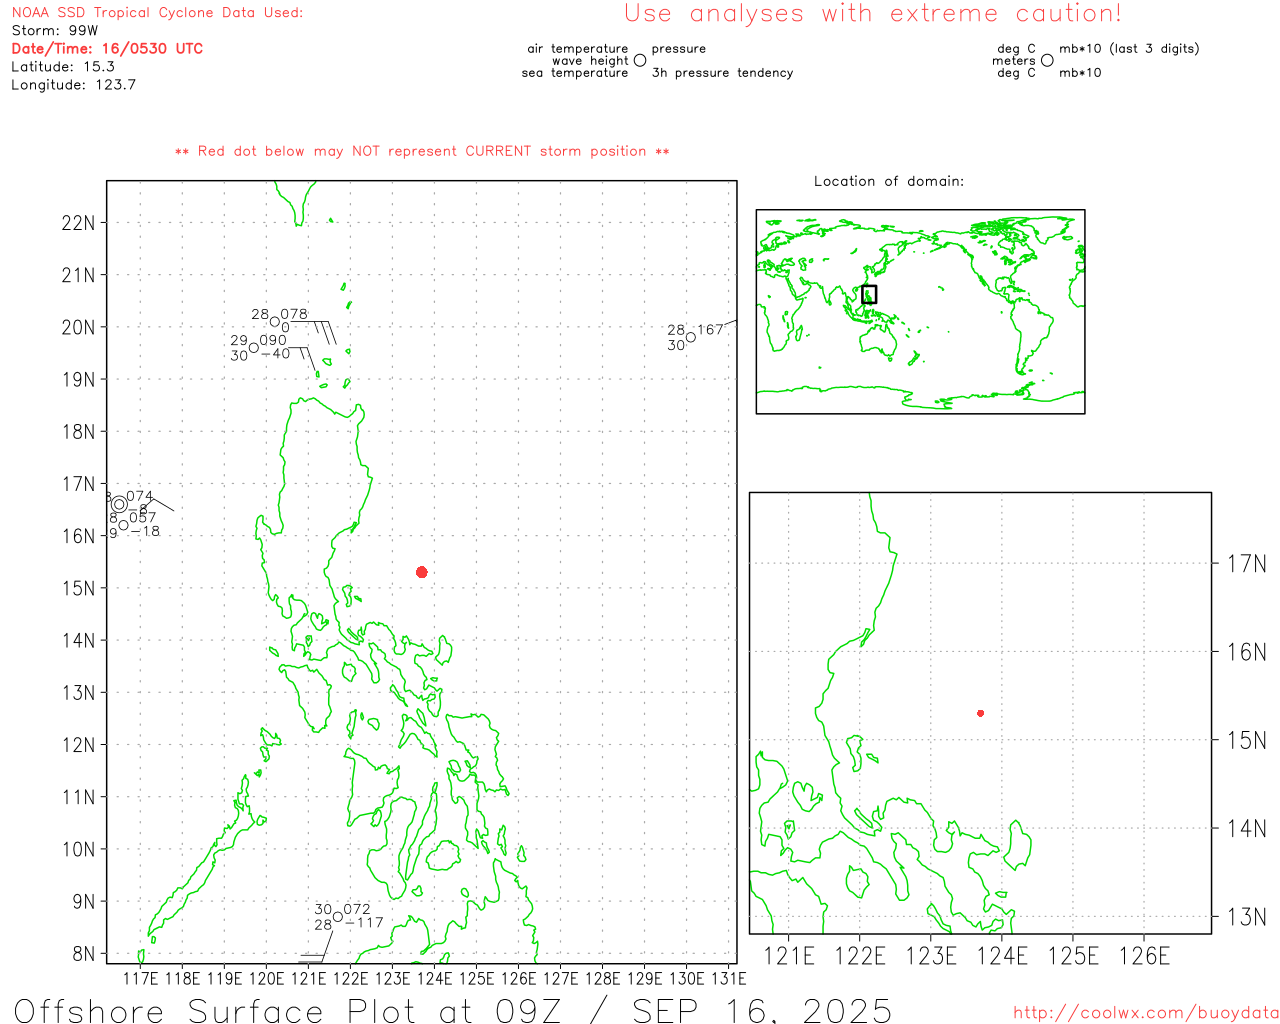Click the wind barb near station 078
This screenshot has width=1280, height=1024.
(x=312, y=331)
